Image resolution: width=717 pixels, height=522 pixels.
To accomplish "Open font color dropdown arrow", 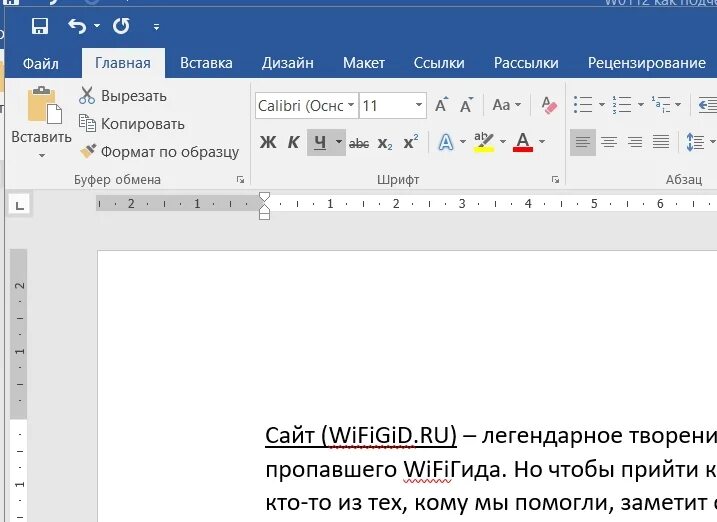I will tap(542, 142).
